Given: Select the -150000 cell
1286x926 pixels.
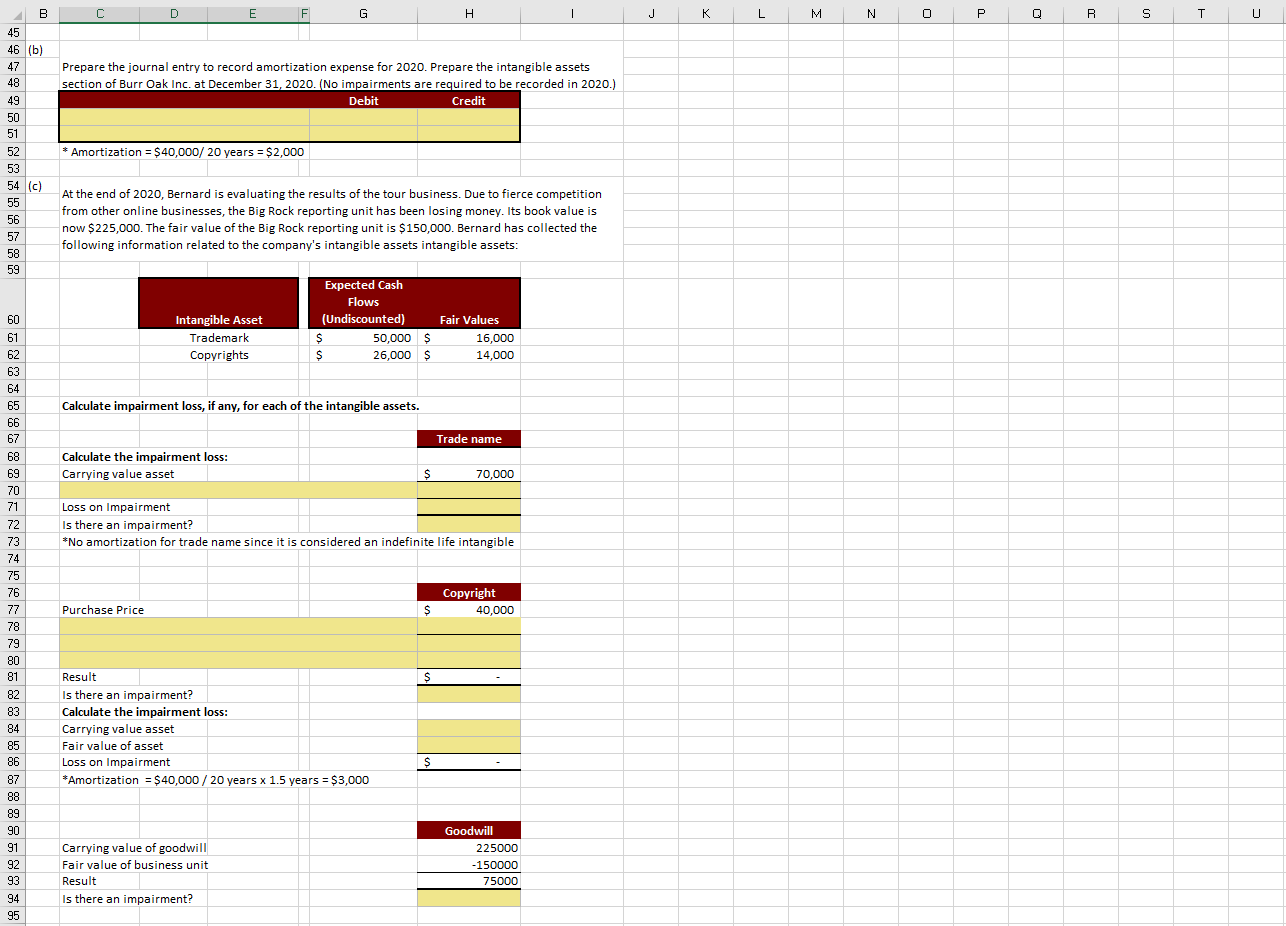Looking at the screenshot, I should tap(468, 865).
